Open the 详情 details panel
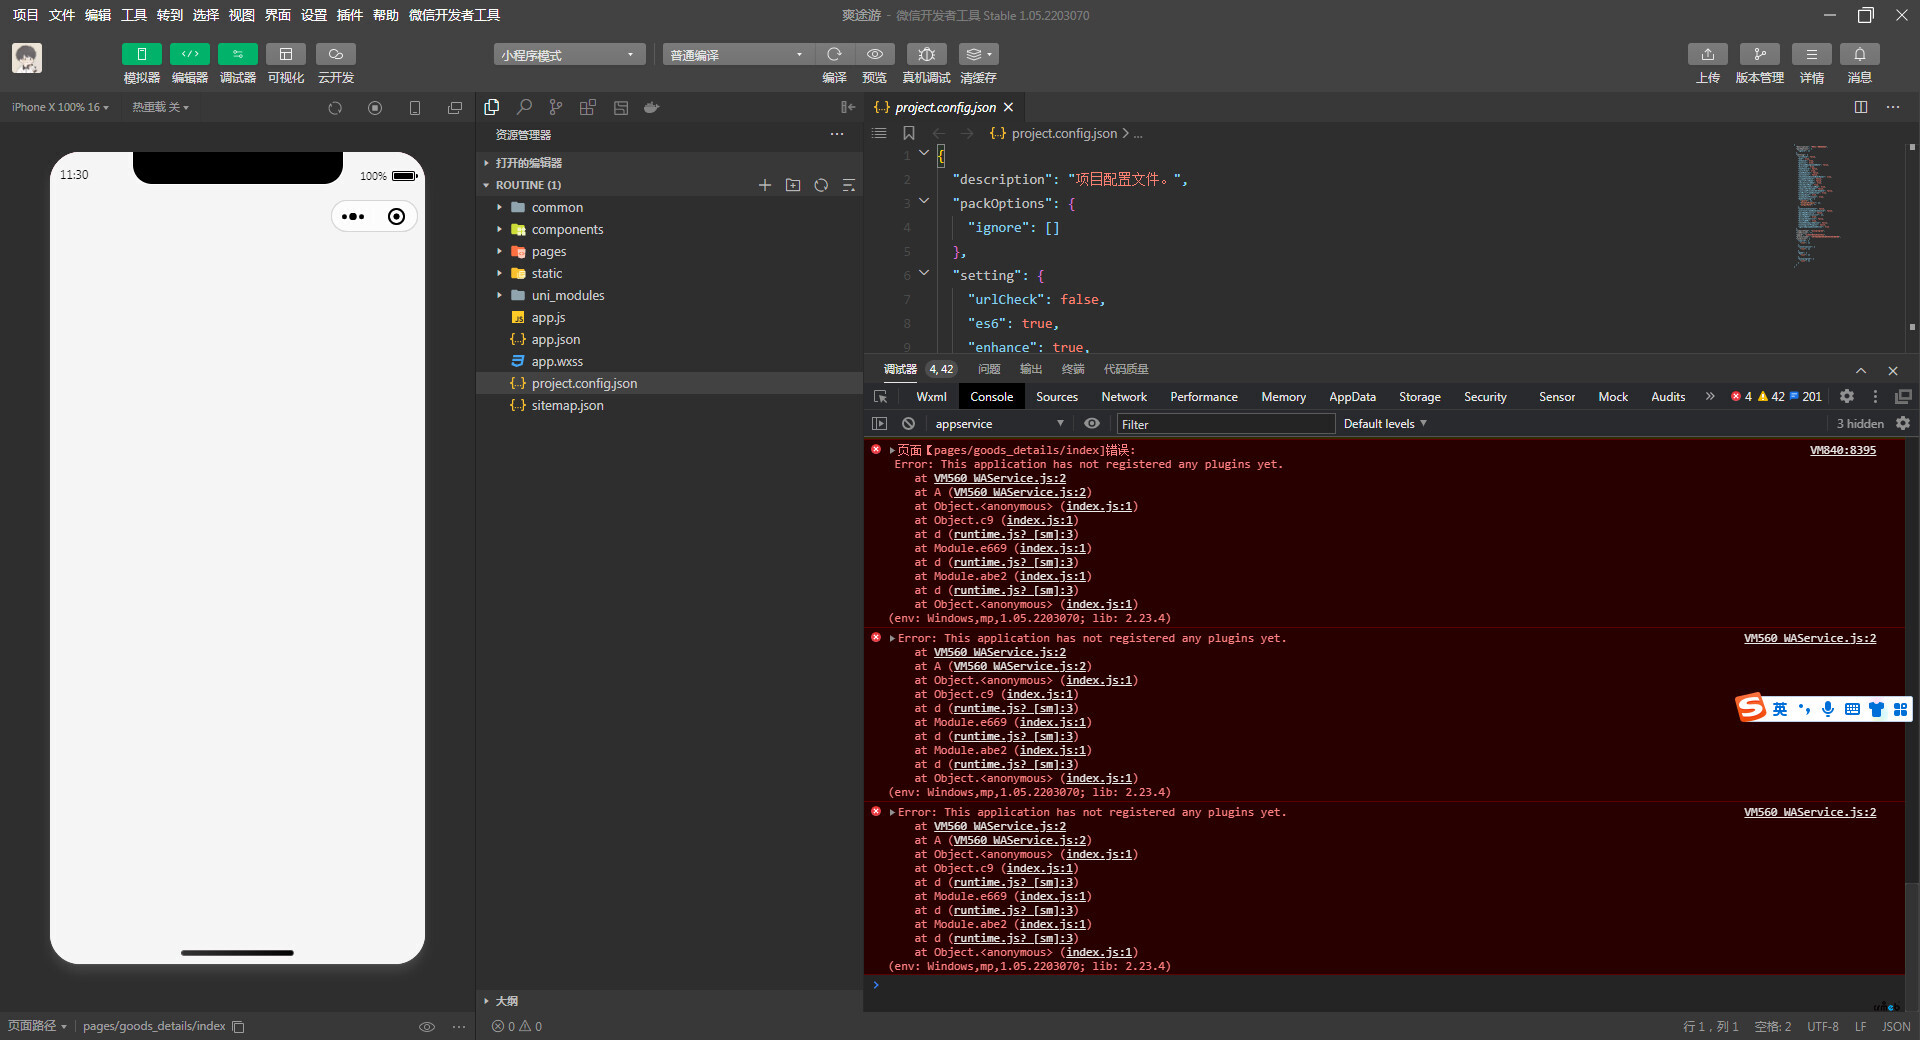This screenshot has width=1920, height=1040. point(1812,54)
